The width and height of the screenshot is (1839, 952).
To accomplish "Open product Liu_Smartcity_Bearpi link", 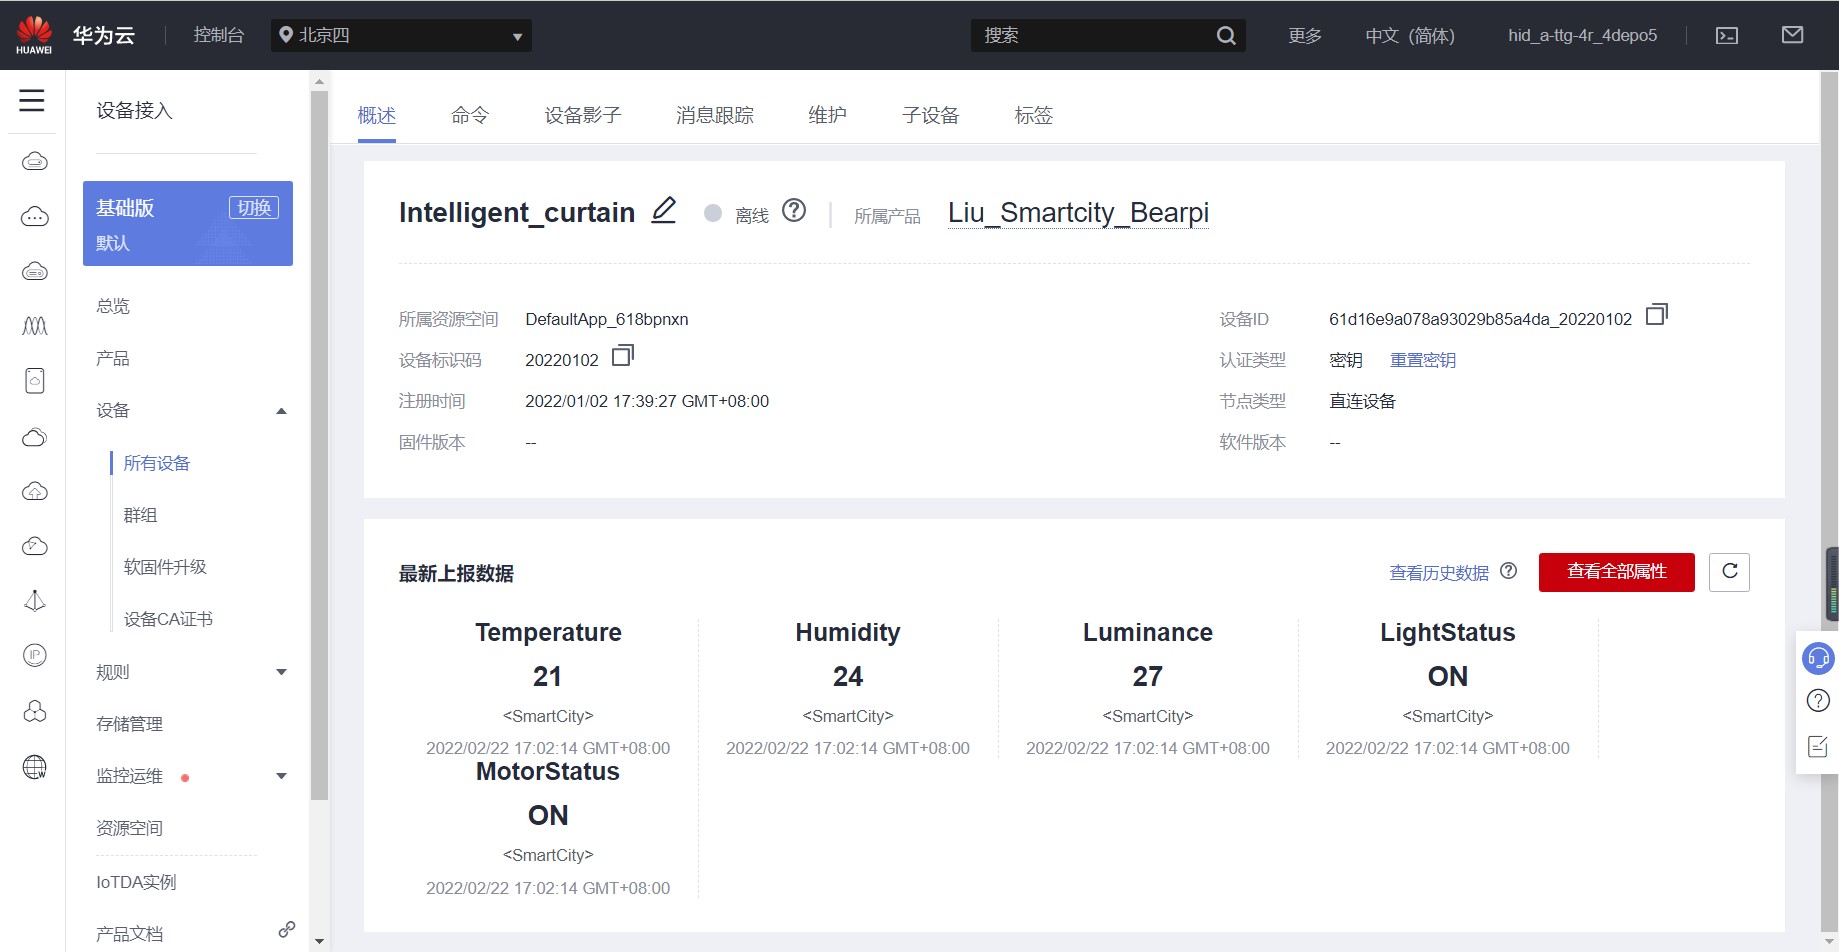I will click(x=1078, y=212).
